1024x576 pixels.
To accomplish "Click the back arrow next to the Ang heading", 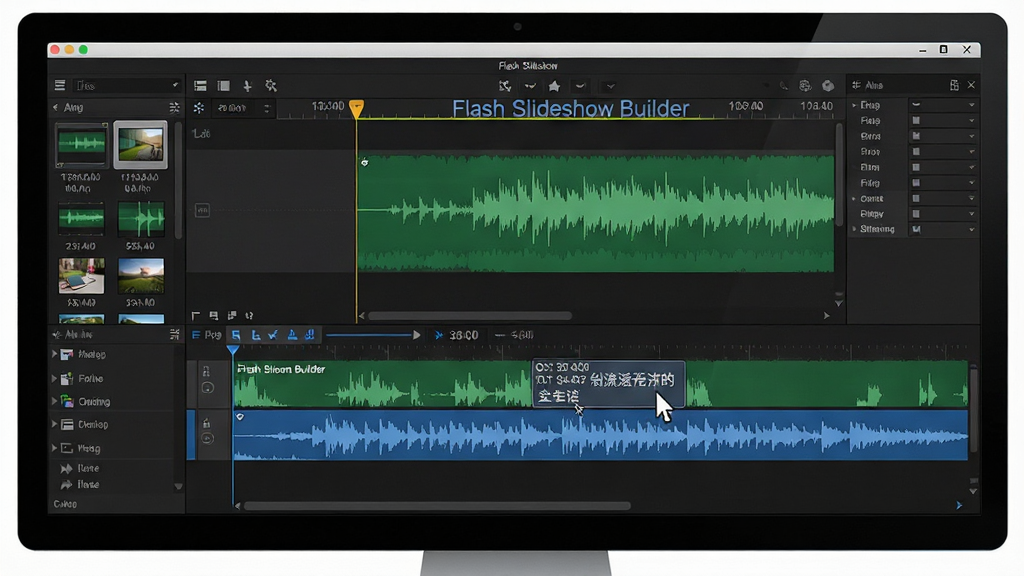I will point(56,107).
